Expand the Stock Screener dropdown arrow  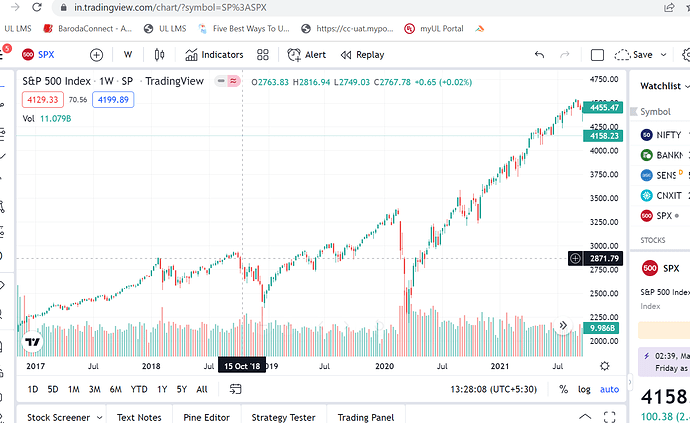99,417
